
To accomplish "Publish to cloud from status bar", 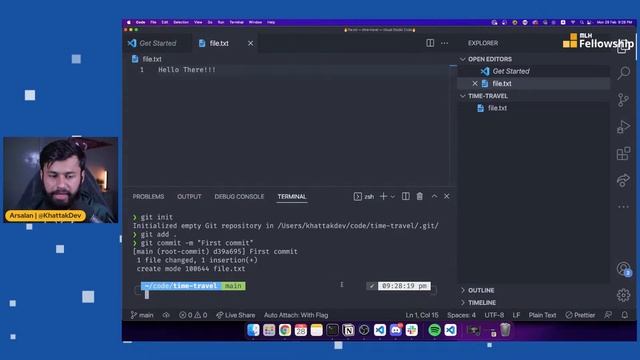I will [166, 315].
